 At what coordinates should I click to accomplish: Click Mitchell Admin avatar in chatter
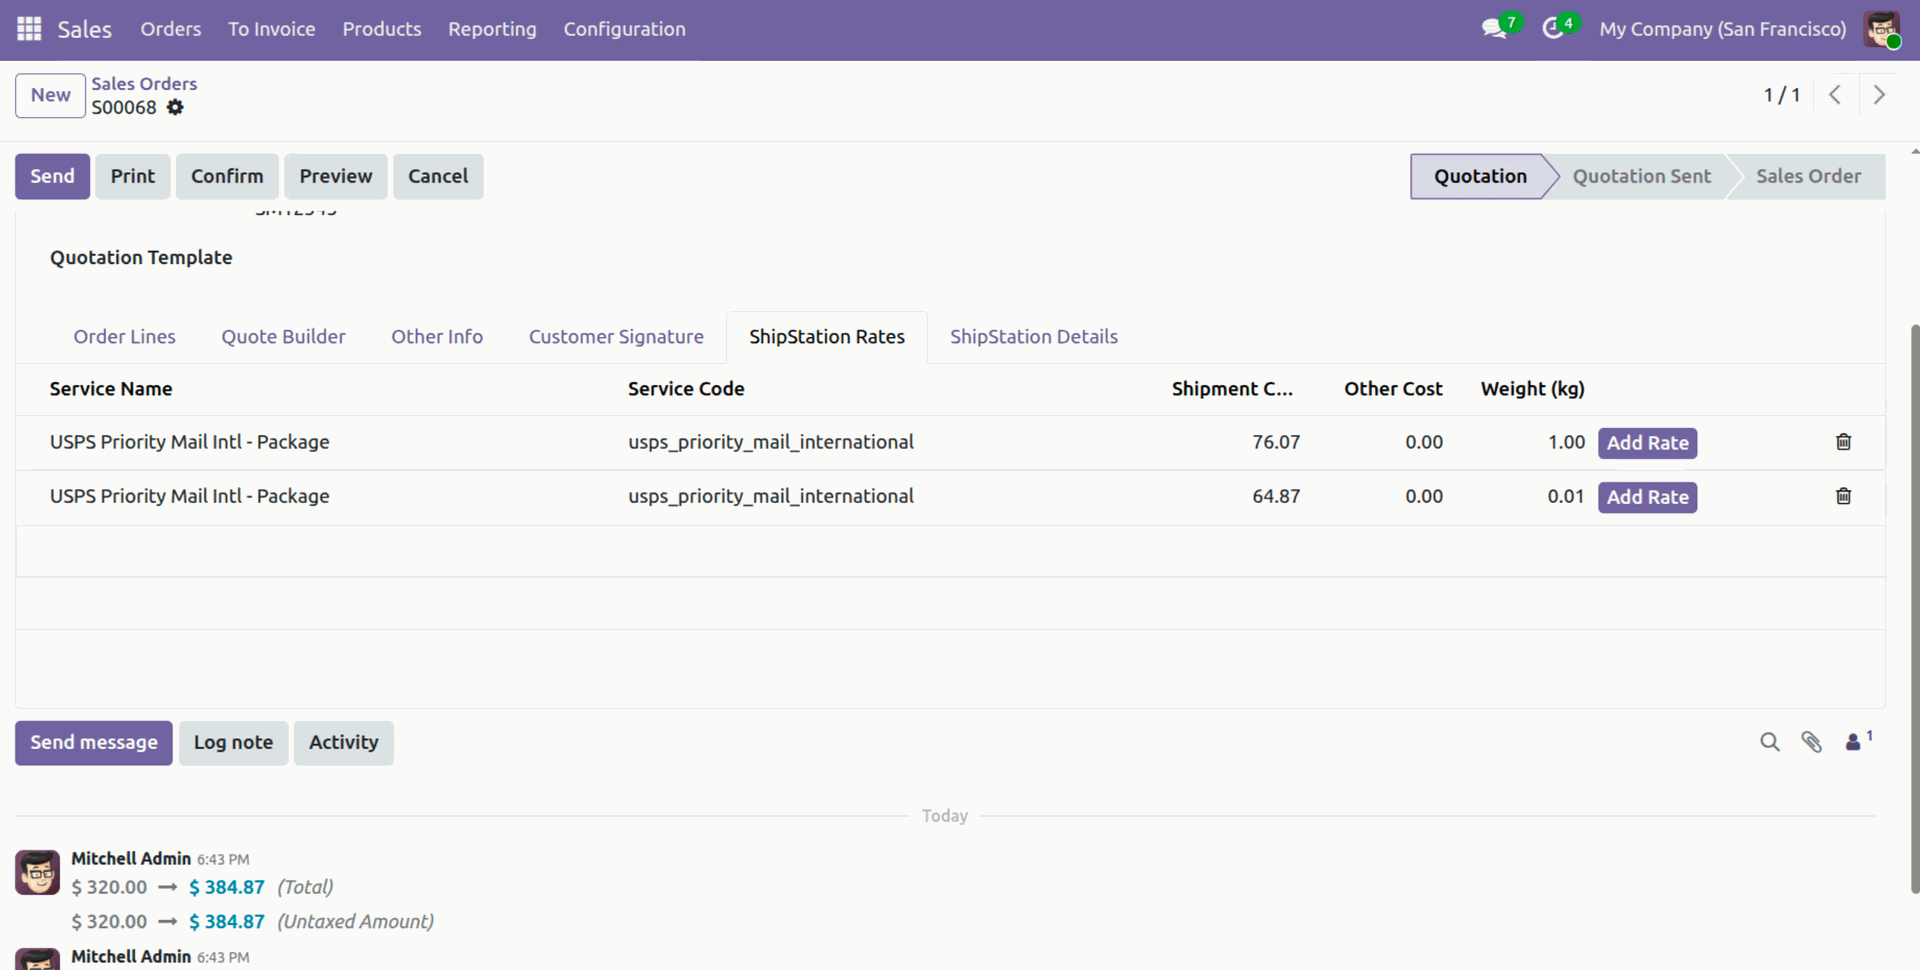pyautogui.click(x=38, y=872)
